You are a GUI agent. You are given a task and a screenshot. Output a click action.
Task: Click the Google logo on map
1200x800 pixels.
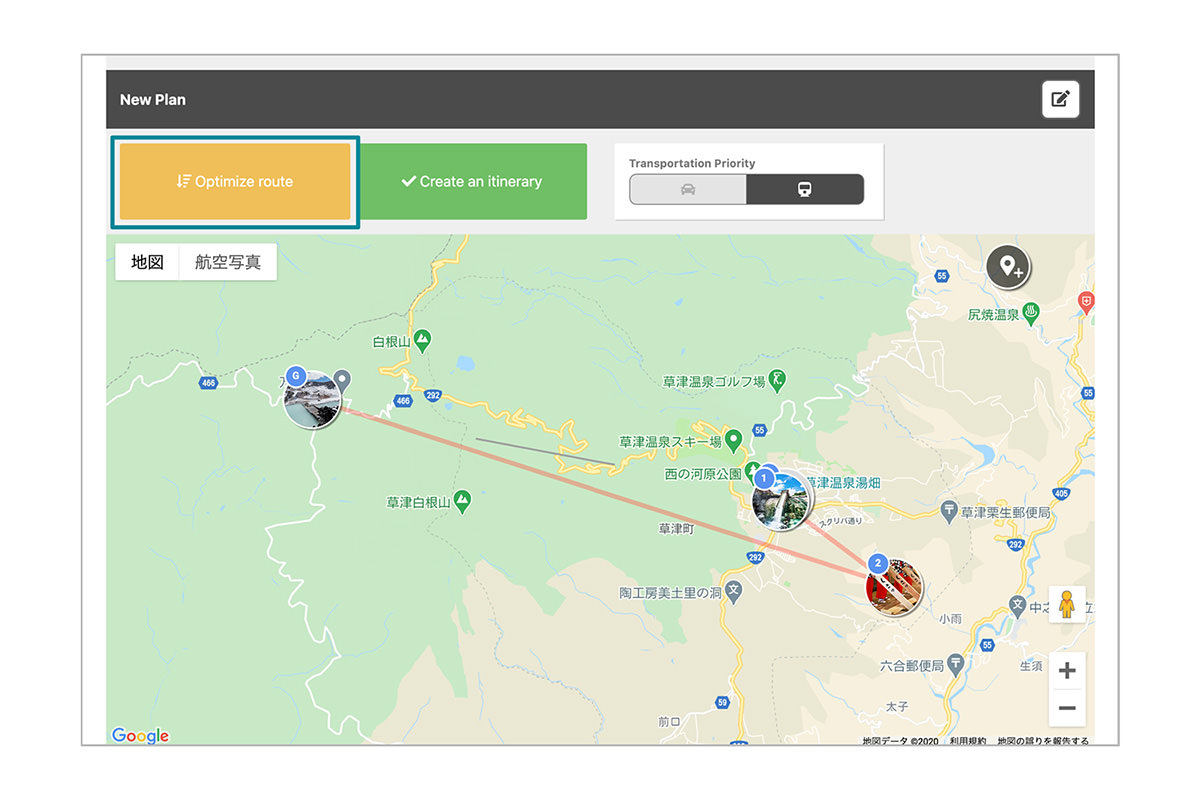click(x=140, y=735)
